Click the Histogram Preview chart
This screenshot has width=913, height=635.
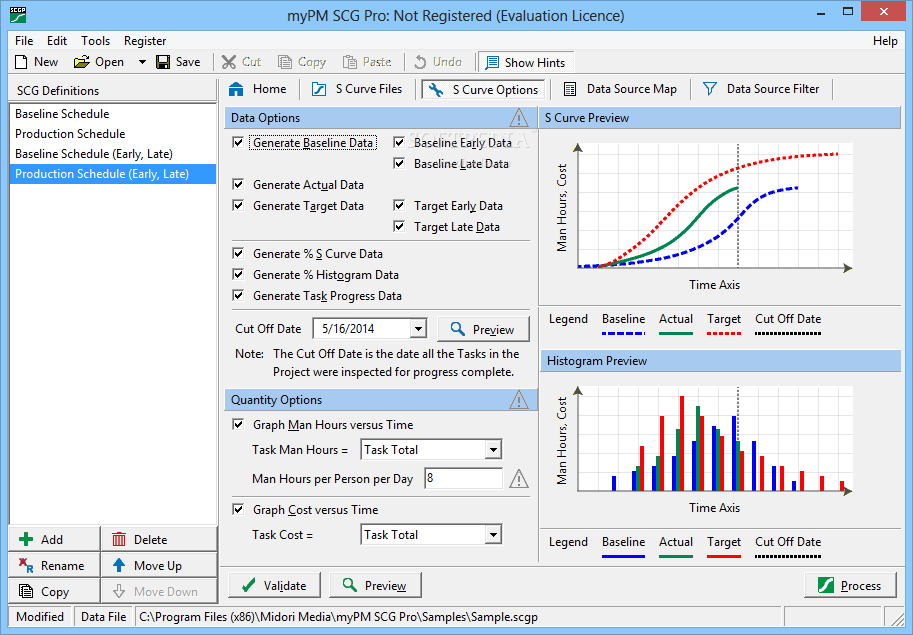click(x=714, y=441)
